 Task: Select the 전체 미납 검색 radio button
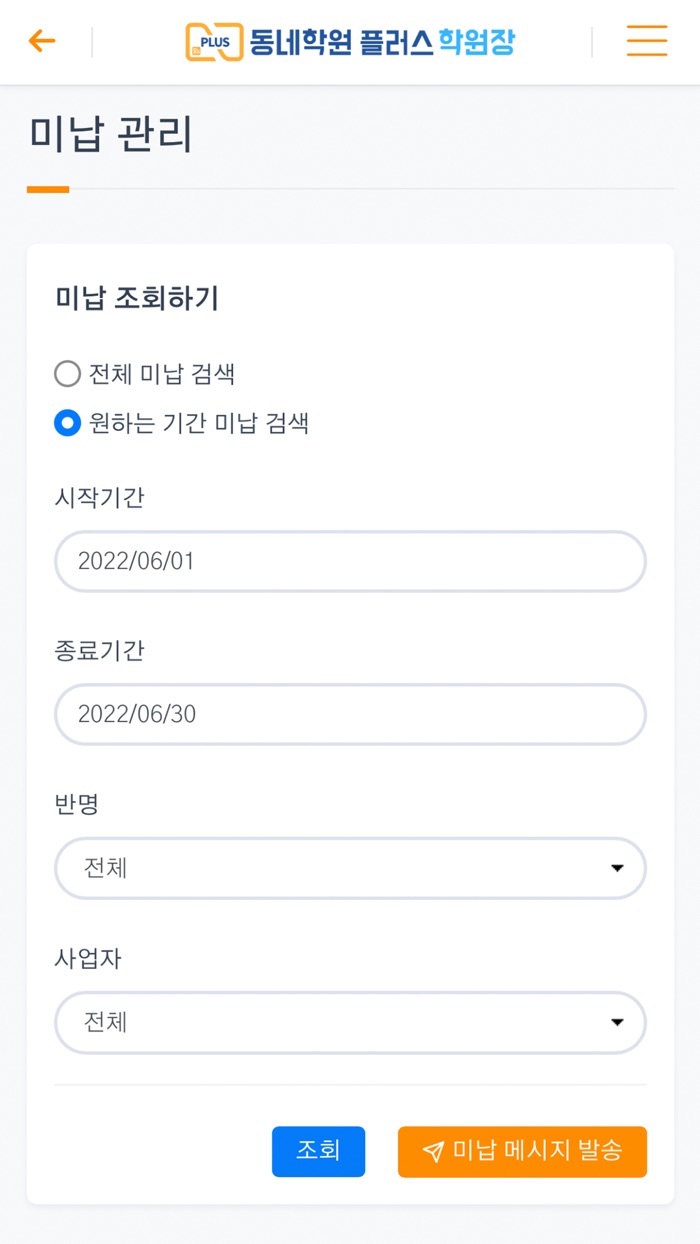[x=68, y=374]
